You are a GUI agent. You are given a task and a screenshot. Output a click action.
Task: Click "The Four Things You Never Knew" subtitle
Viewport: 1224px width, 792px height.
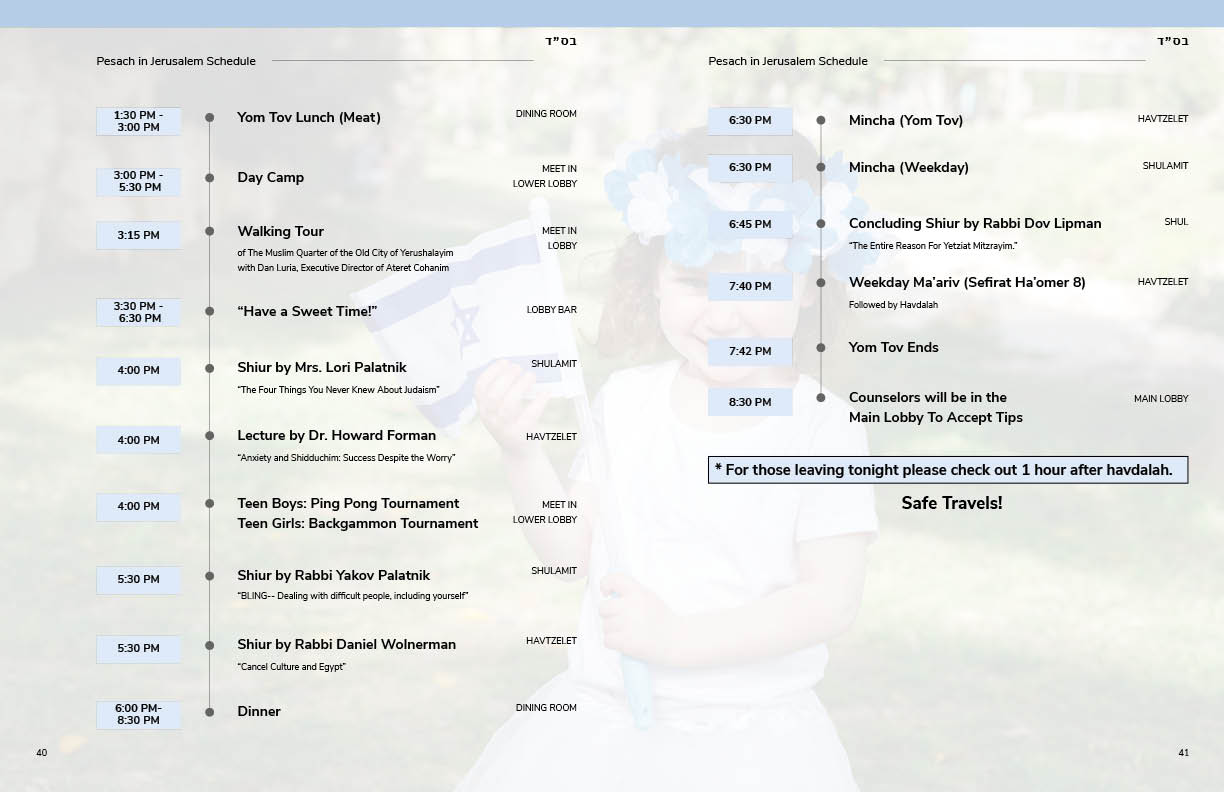[x=338, y=390]
